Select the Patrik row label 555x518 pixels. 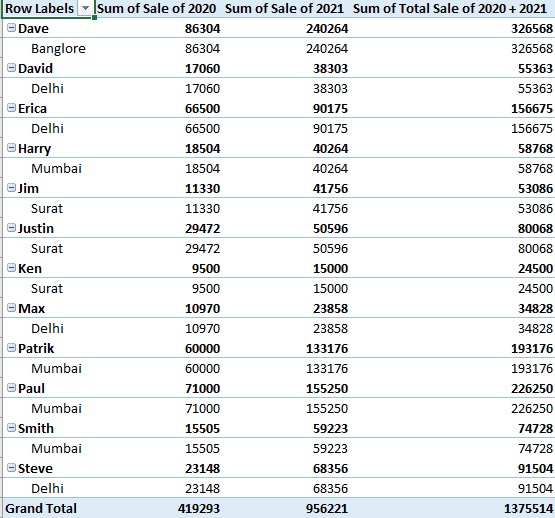[36, 348]
